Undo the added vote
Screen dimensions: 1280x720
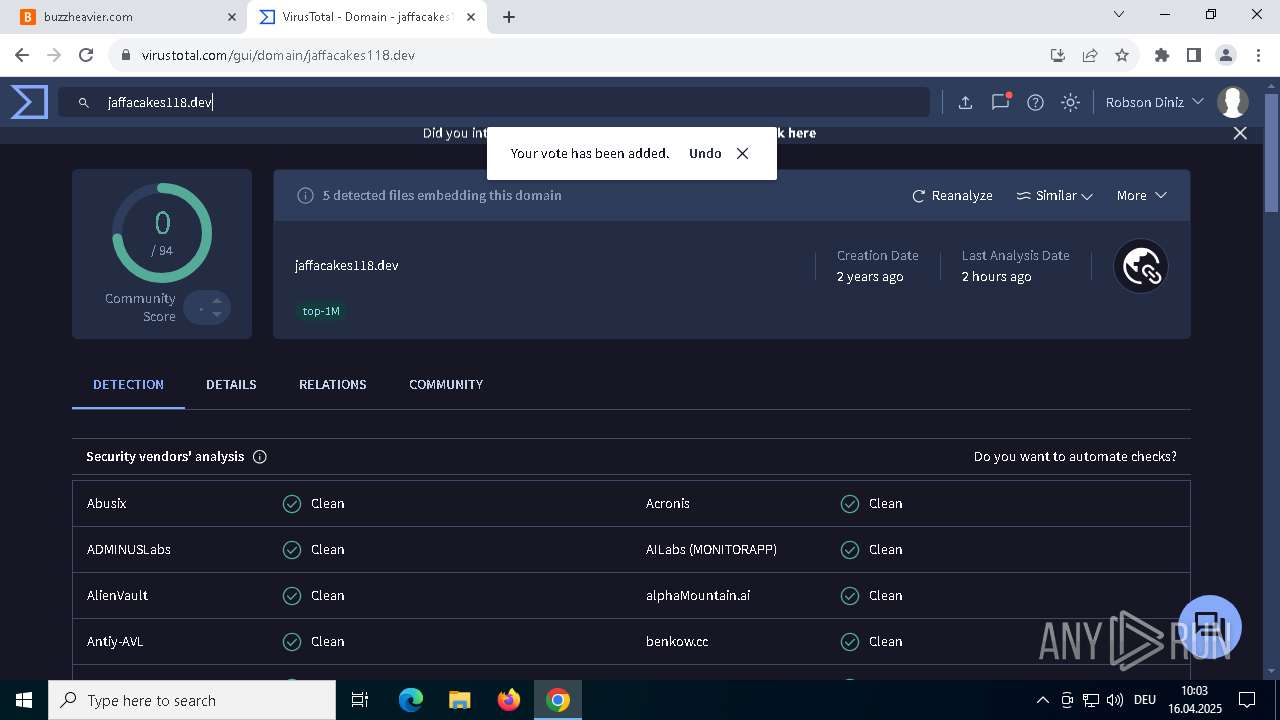[705, 153]
